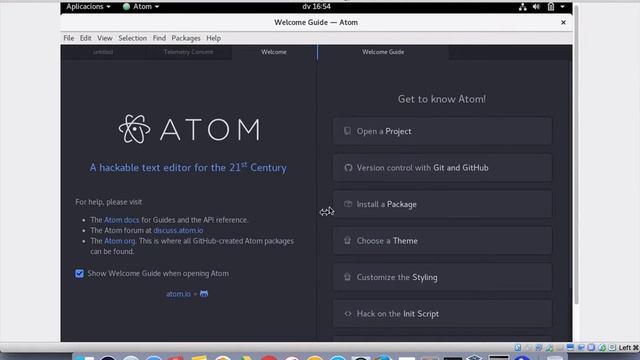Click the Left ⌘ host key indicator
The image size is (640, 360).
click(628, 348)
